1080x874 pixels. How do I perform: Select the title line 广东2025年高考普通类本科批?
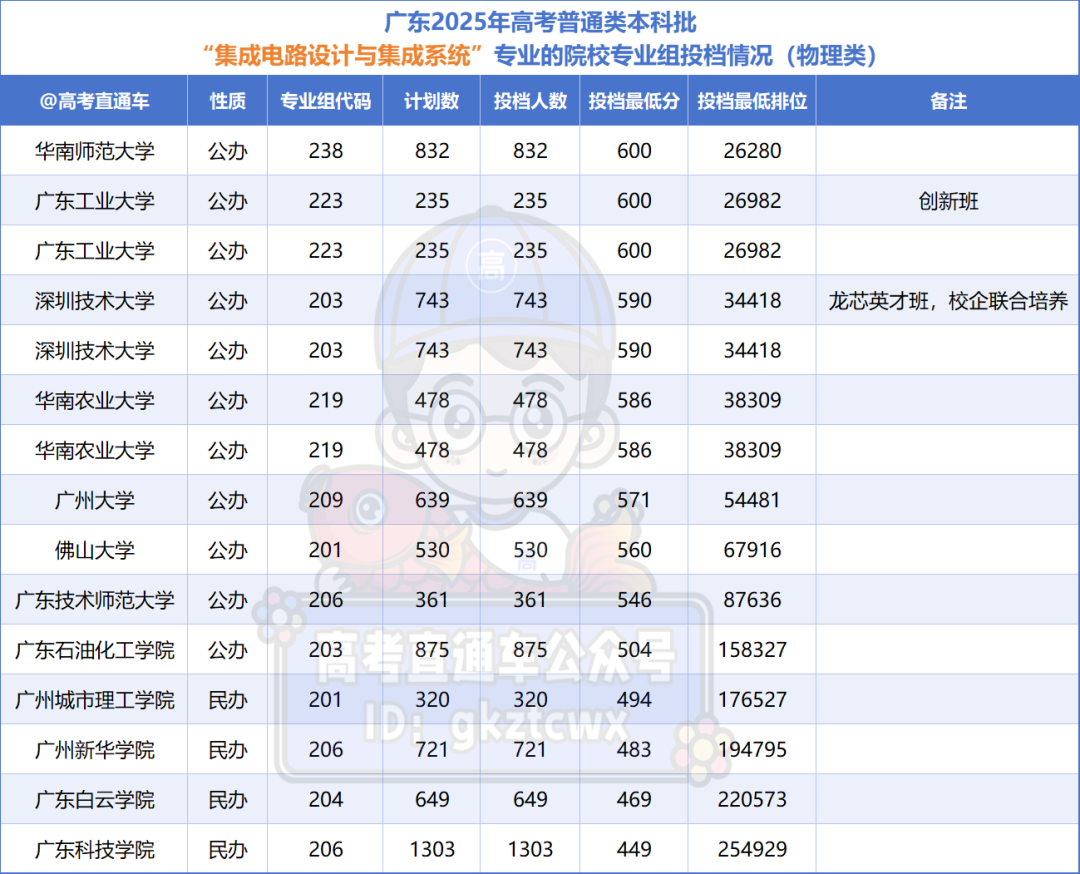click(541, 22)
